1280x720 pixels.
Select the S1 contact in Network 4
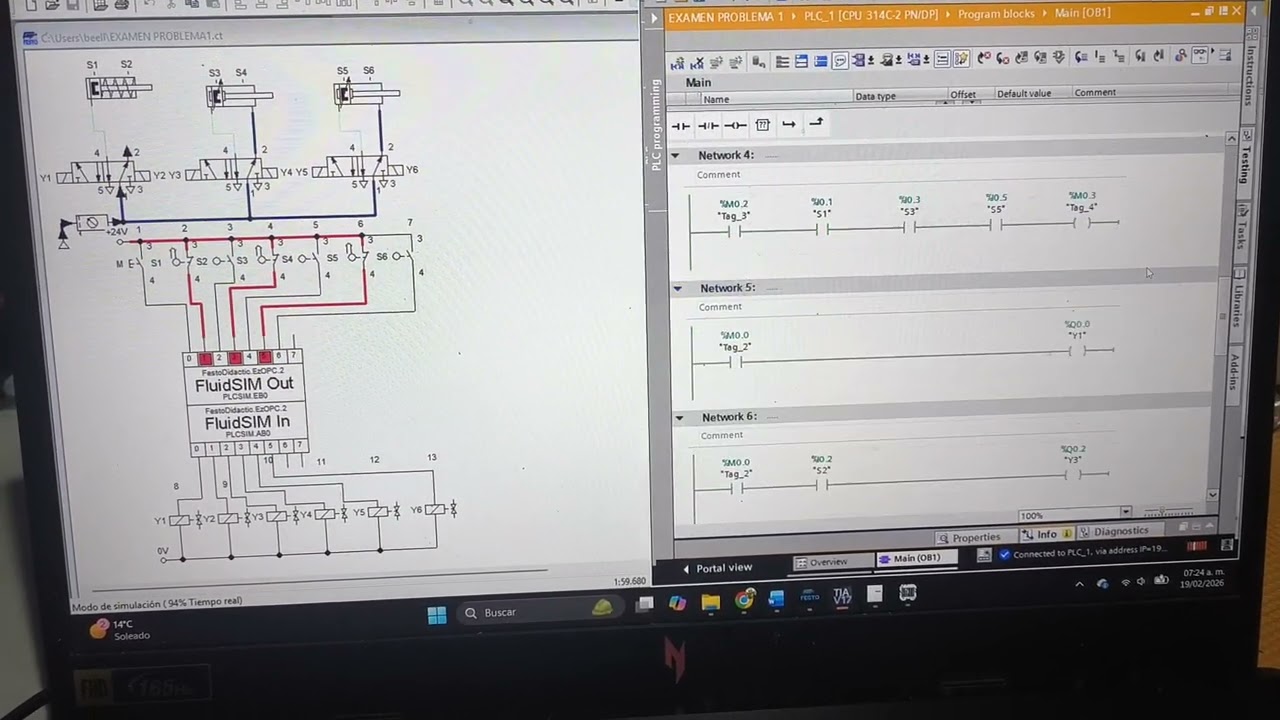point(822,229)
